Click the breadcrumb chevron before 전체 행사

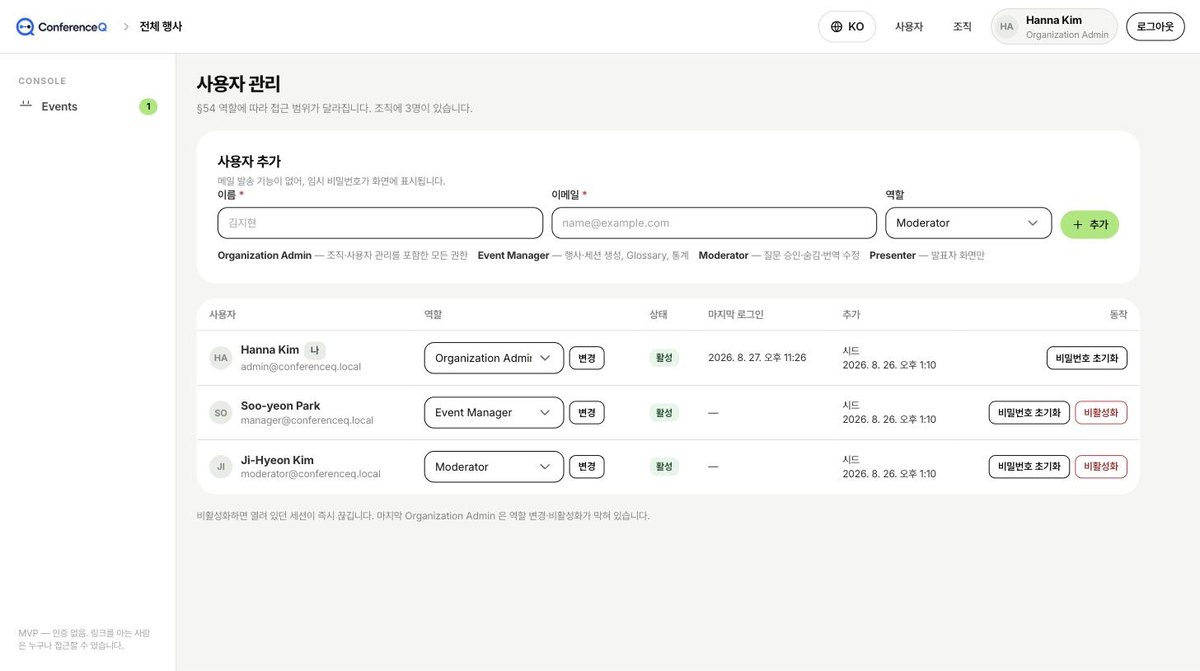(x=126, y=27)
